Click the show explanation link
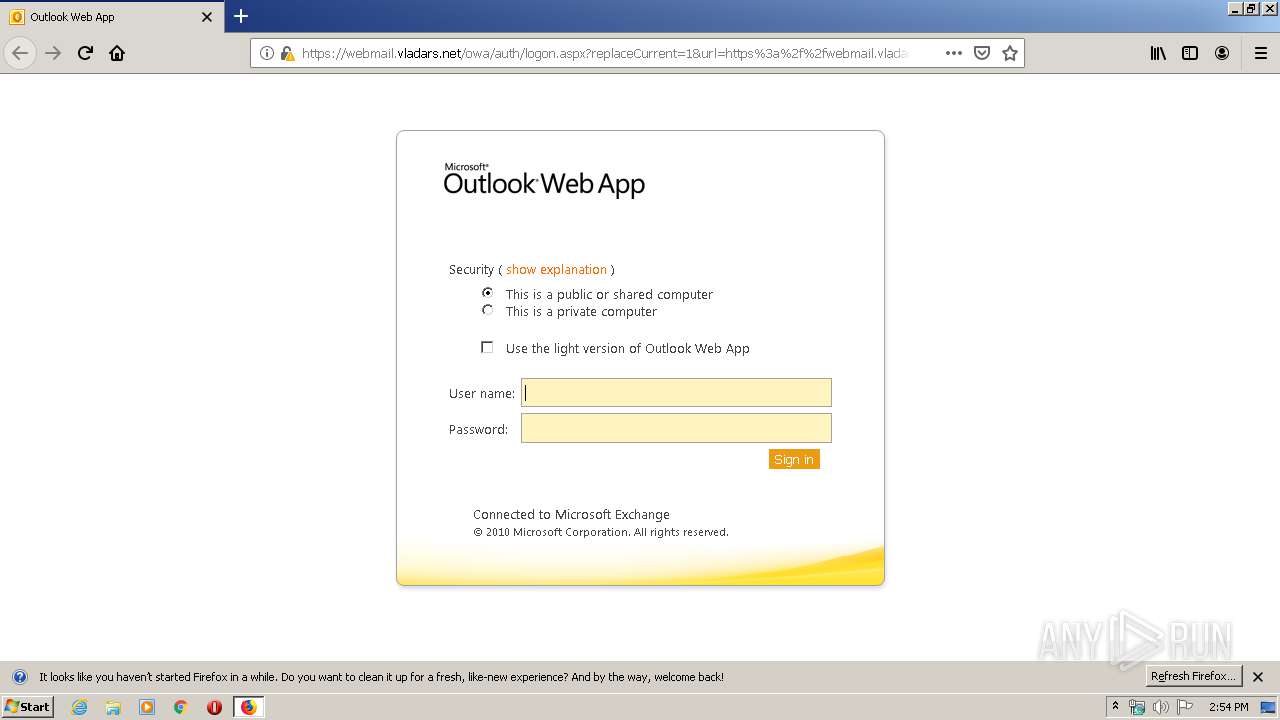Viewport: 1280px width, 720px height. [x=556, y=269]
